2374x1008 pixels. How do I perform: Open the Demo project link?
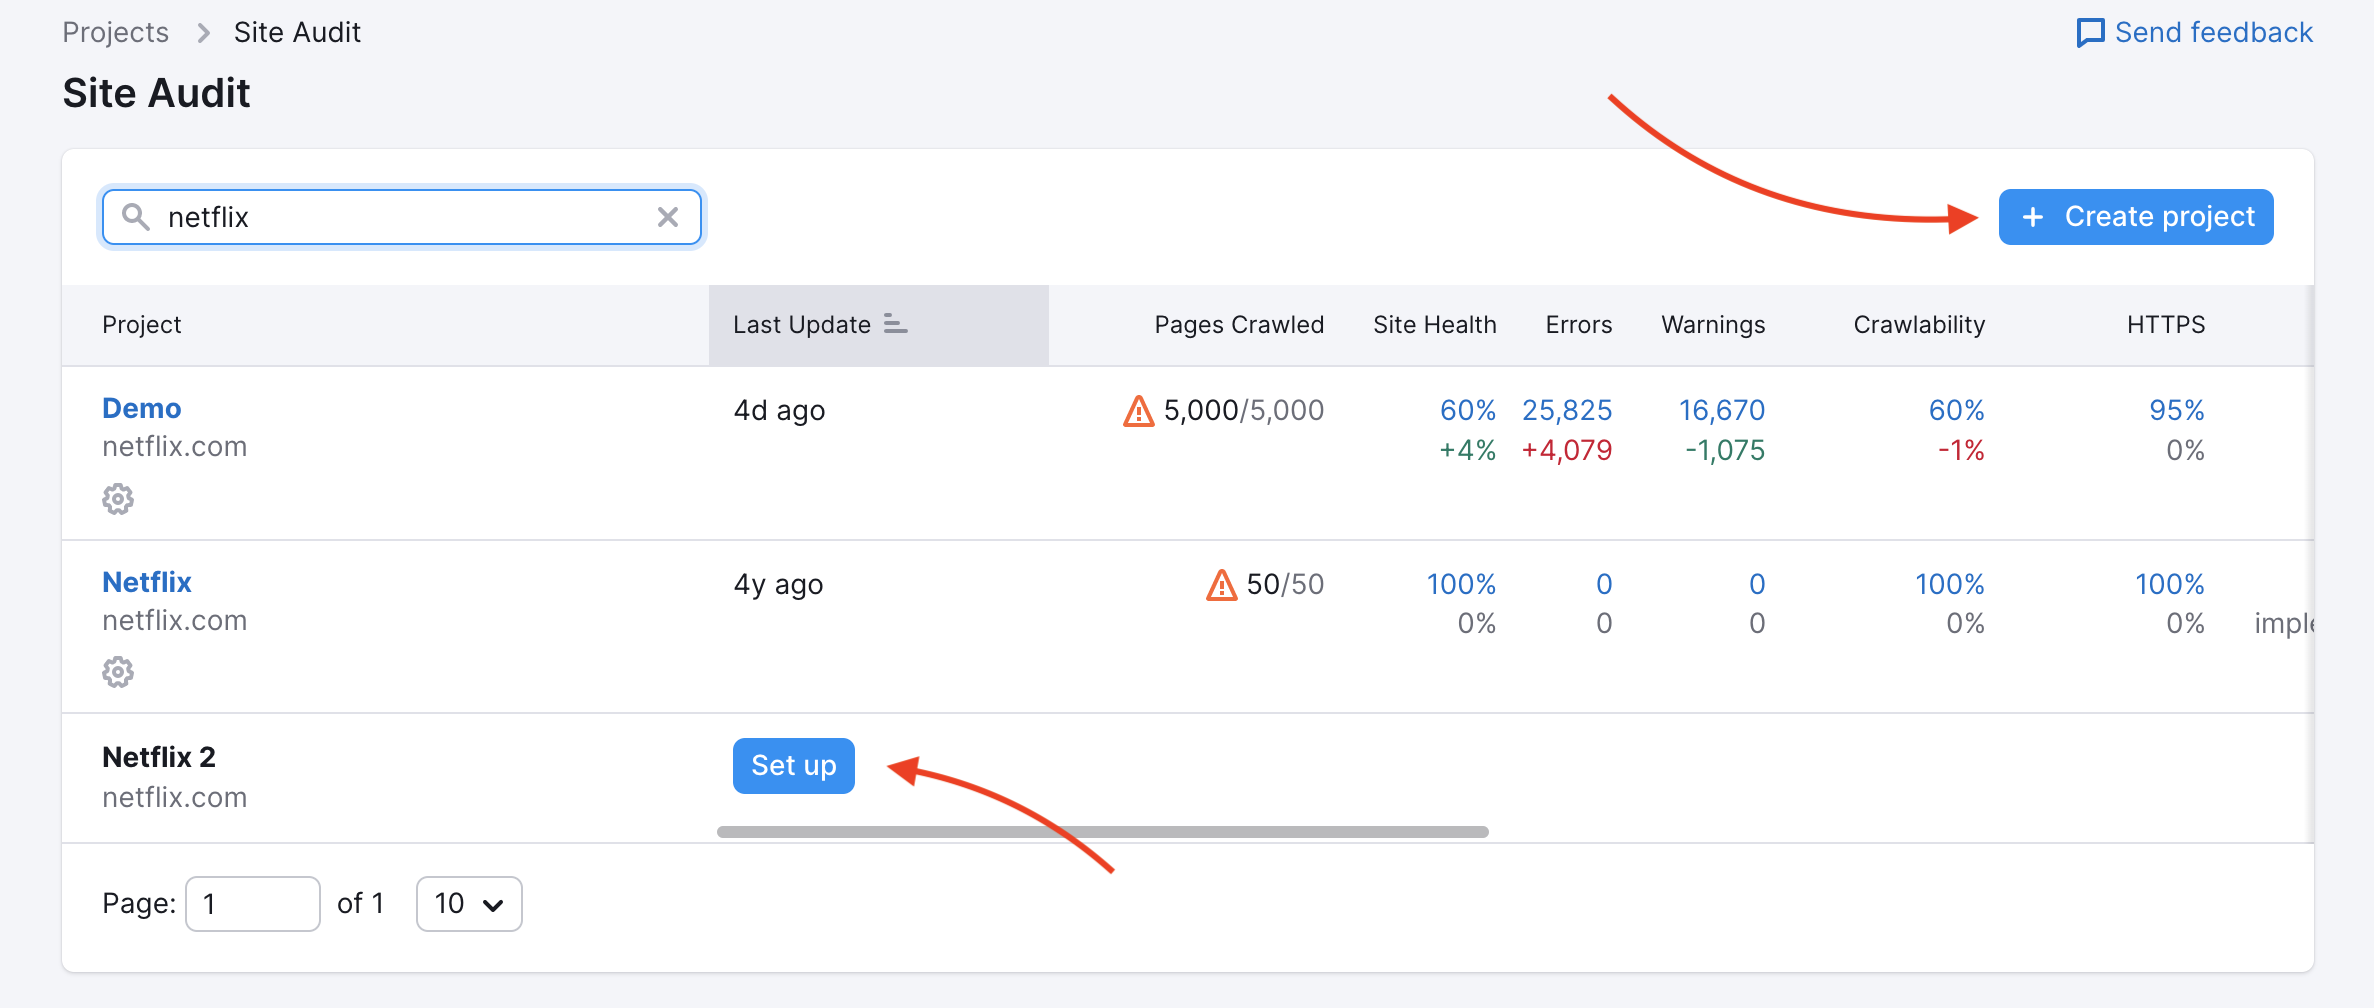tap(142, 409)
